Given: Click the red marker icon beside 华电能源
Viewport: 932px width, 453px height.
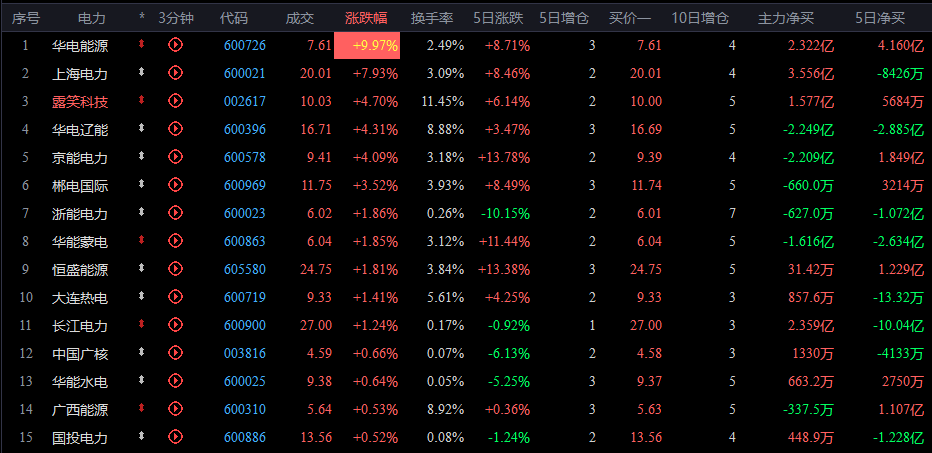Looking at the screenshot, I should click(141, 43).
